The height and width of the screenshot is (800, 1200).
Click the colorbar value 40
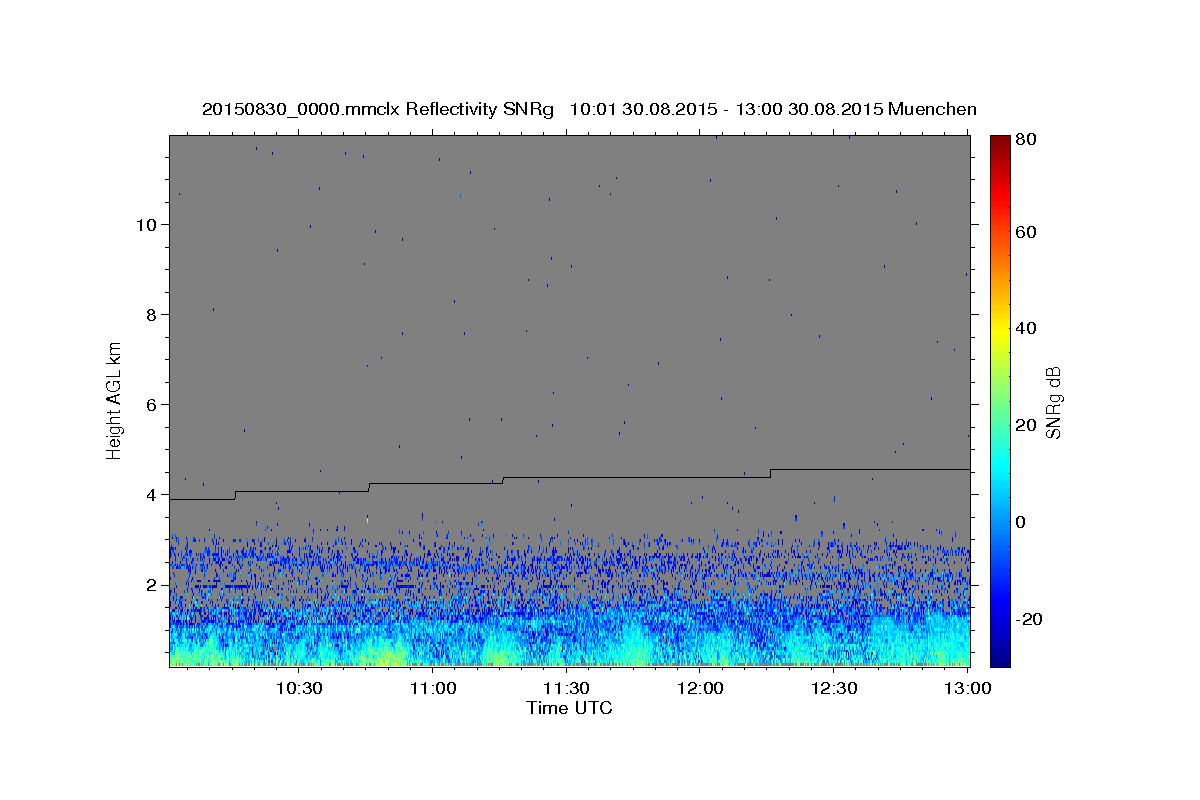(1025, 328)
